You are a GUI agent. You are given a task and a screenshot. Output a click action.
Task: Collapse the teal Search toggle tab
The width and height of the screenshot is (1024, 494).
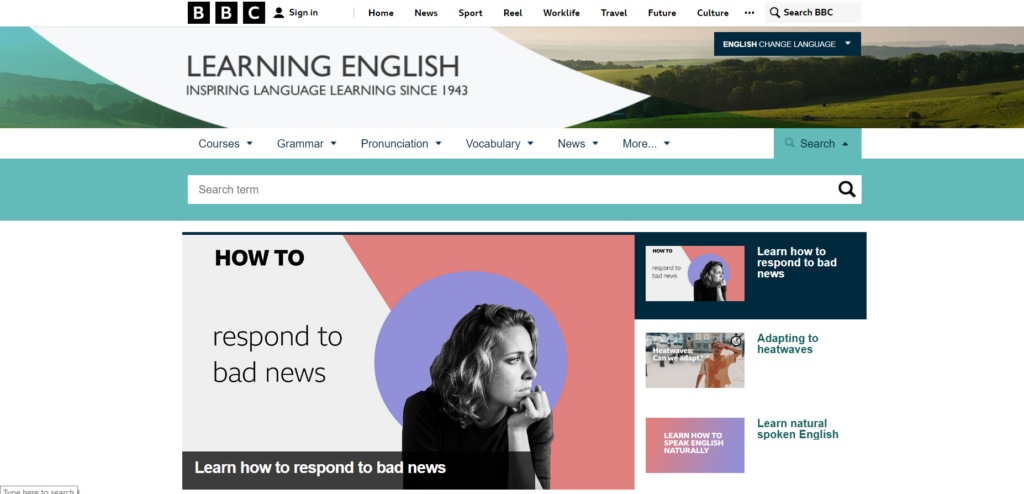[817, 144]
